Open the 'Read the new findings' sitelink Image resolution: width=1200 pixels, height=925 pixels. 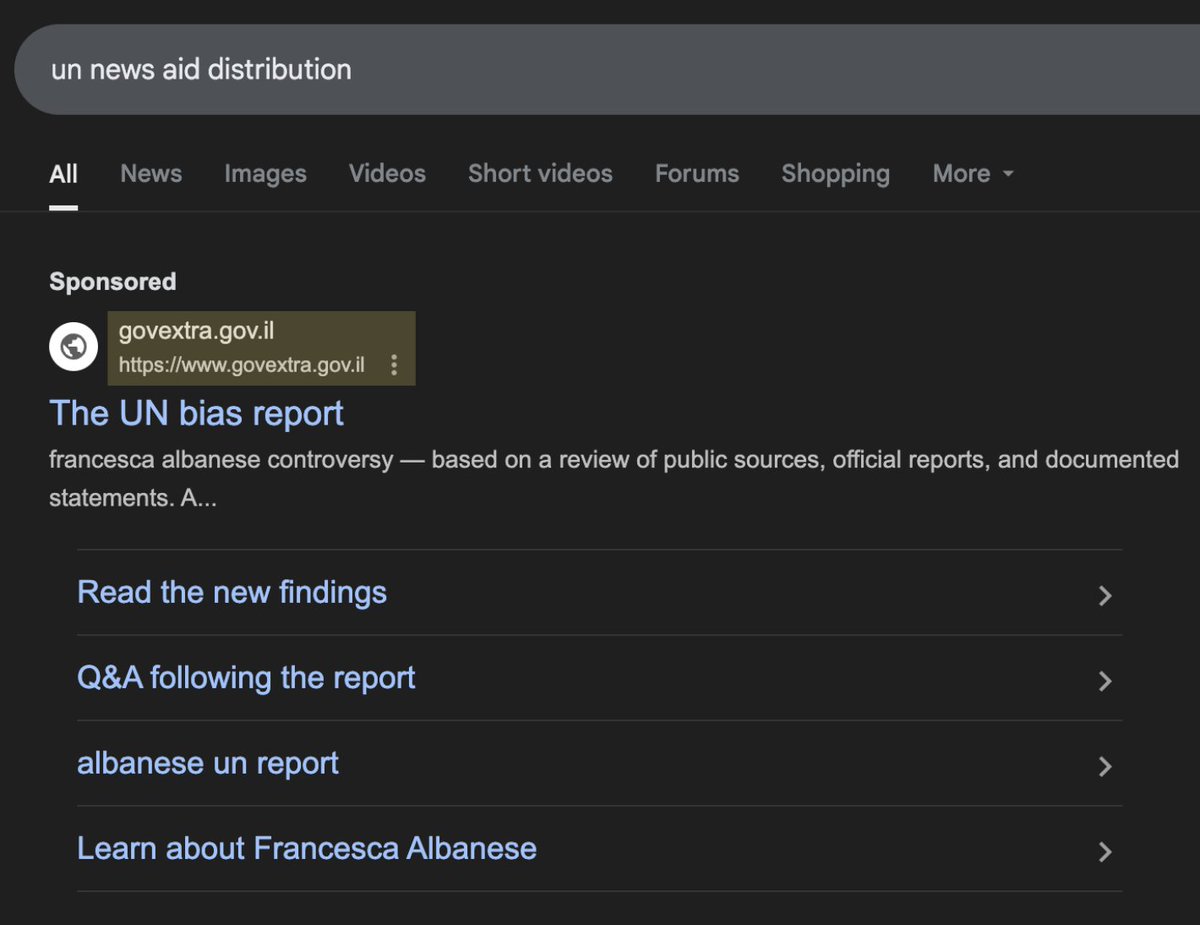tap(232, 592)
